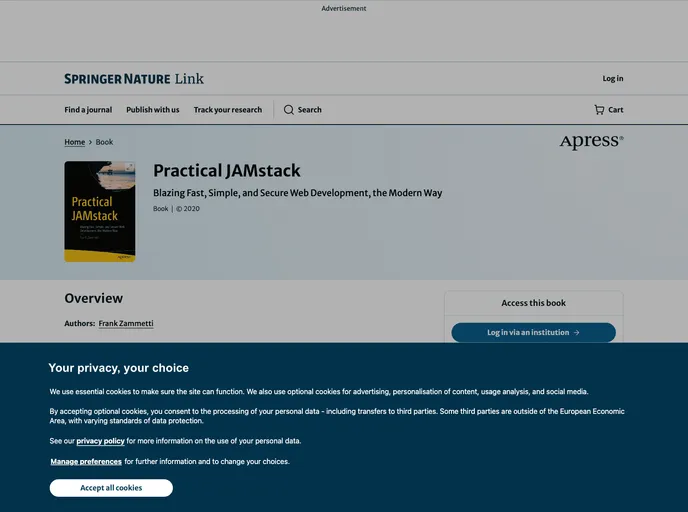The image size is (688, 512).
Task: Open the privacy policy link
Action: coord(100,441)
